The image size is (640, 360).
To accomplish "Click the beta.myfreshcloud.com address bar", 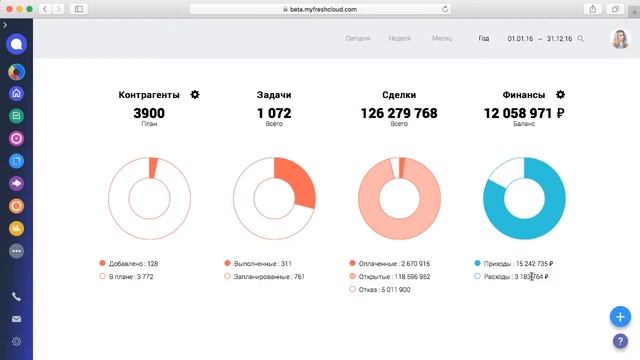I will [x=320, y=9].
